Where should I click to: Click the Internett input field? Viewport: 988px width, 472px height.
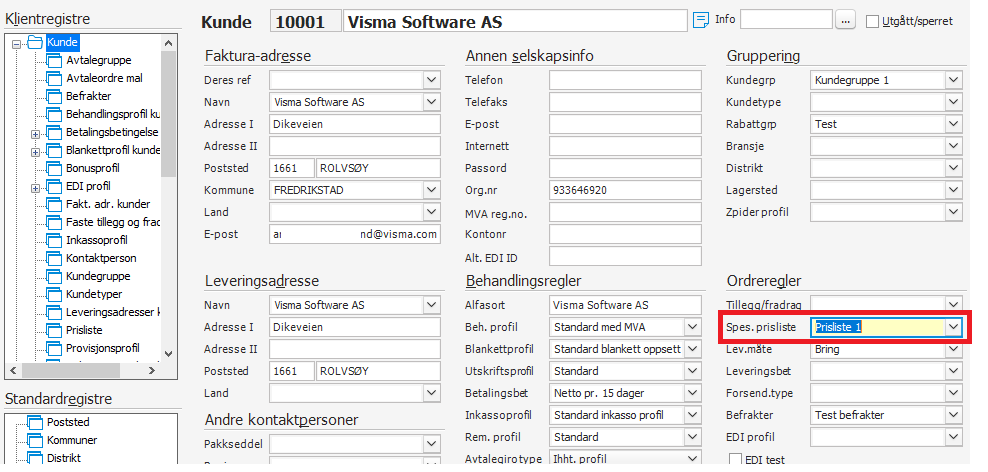click(x=625, y=146)
